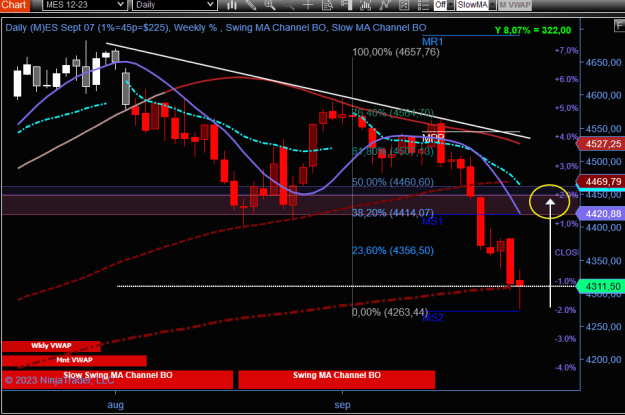
Task: Click the aug label on time axis
Action: 116,405
